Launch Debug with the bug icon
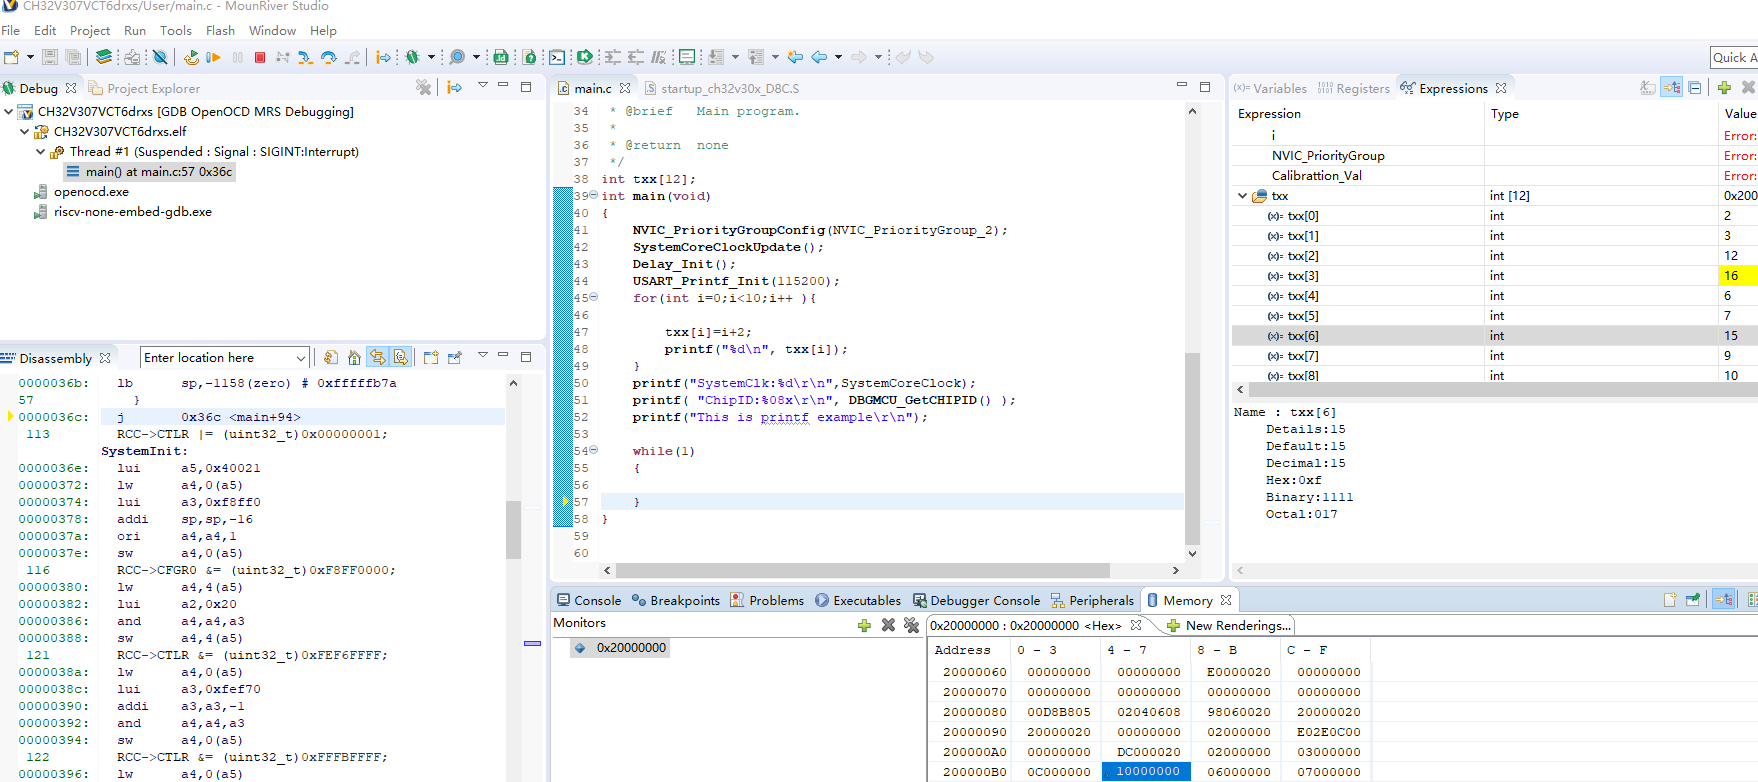This screenshot has height=782, width=1758. click(x=411, y=57)
